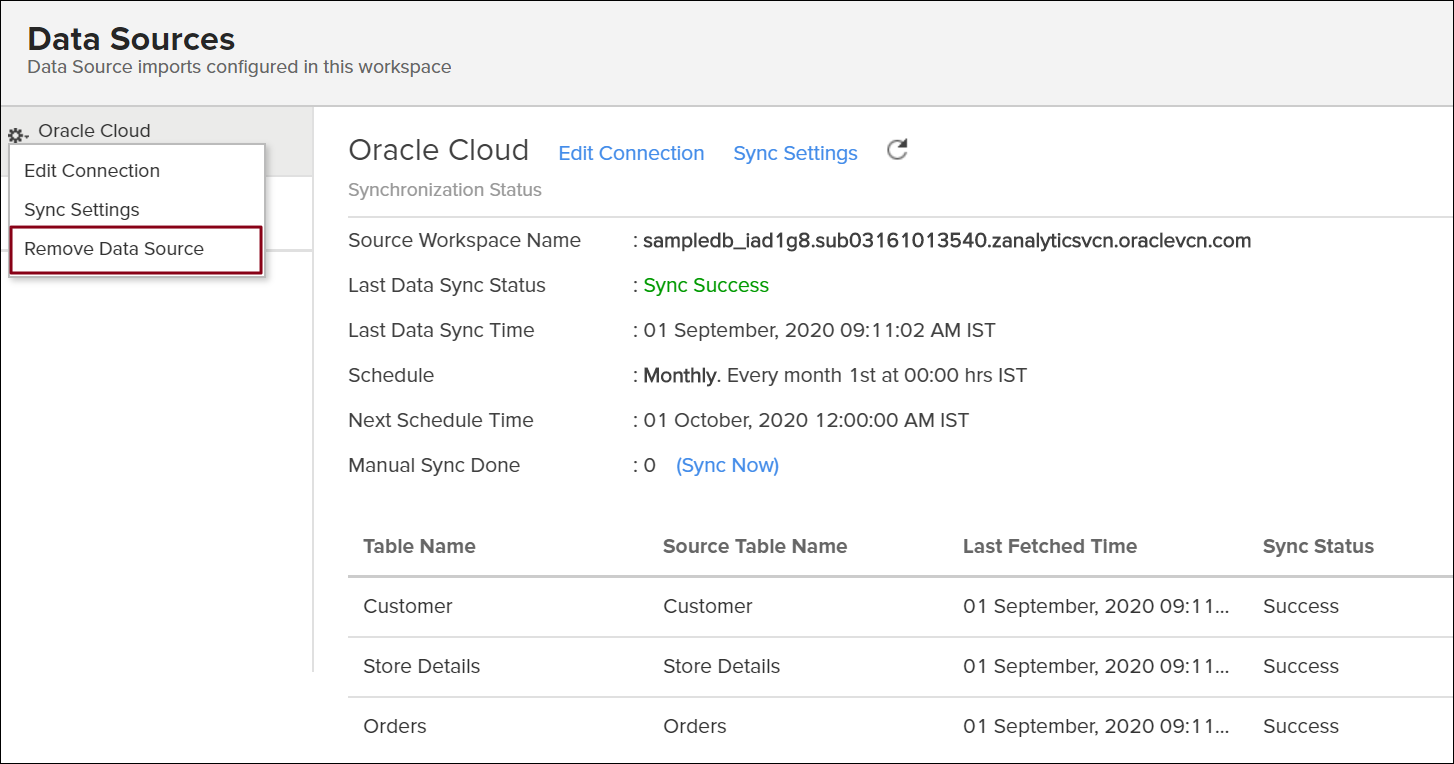Select the Store Details table row name
Viewport: 1454px width, 764px height.
point(421,666)
